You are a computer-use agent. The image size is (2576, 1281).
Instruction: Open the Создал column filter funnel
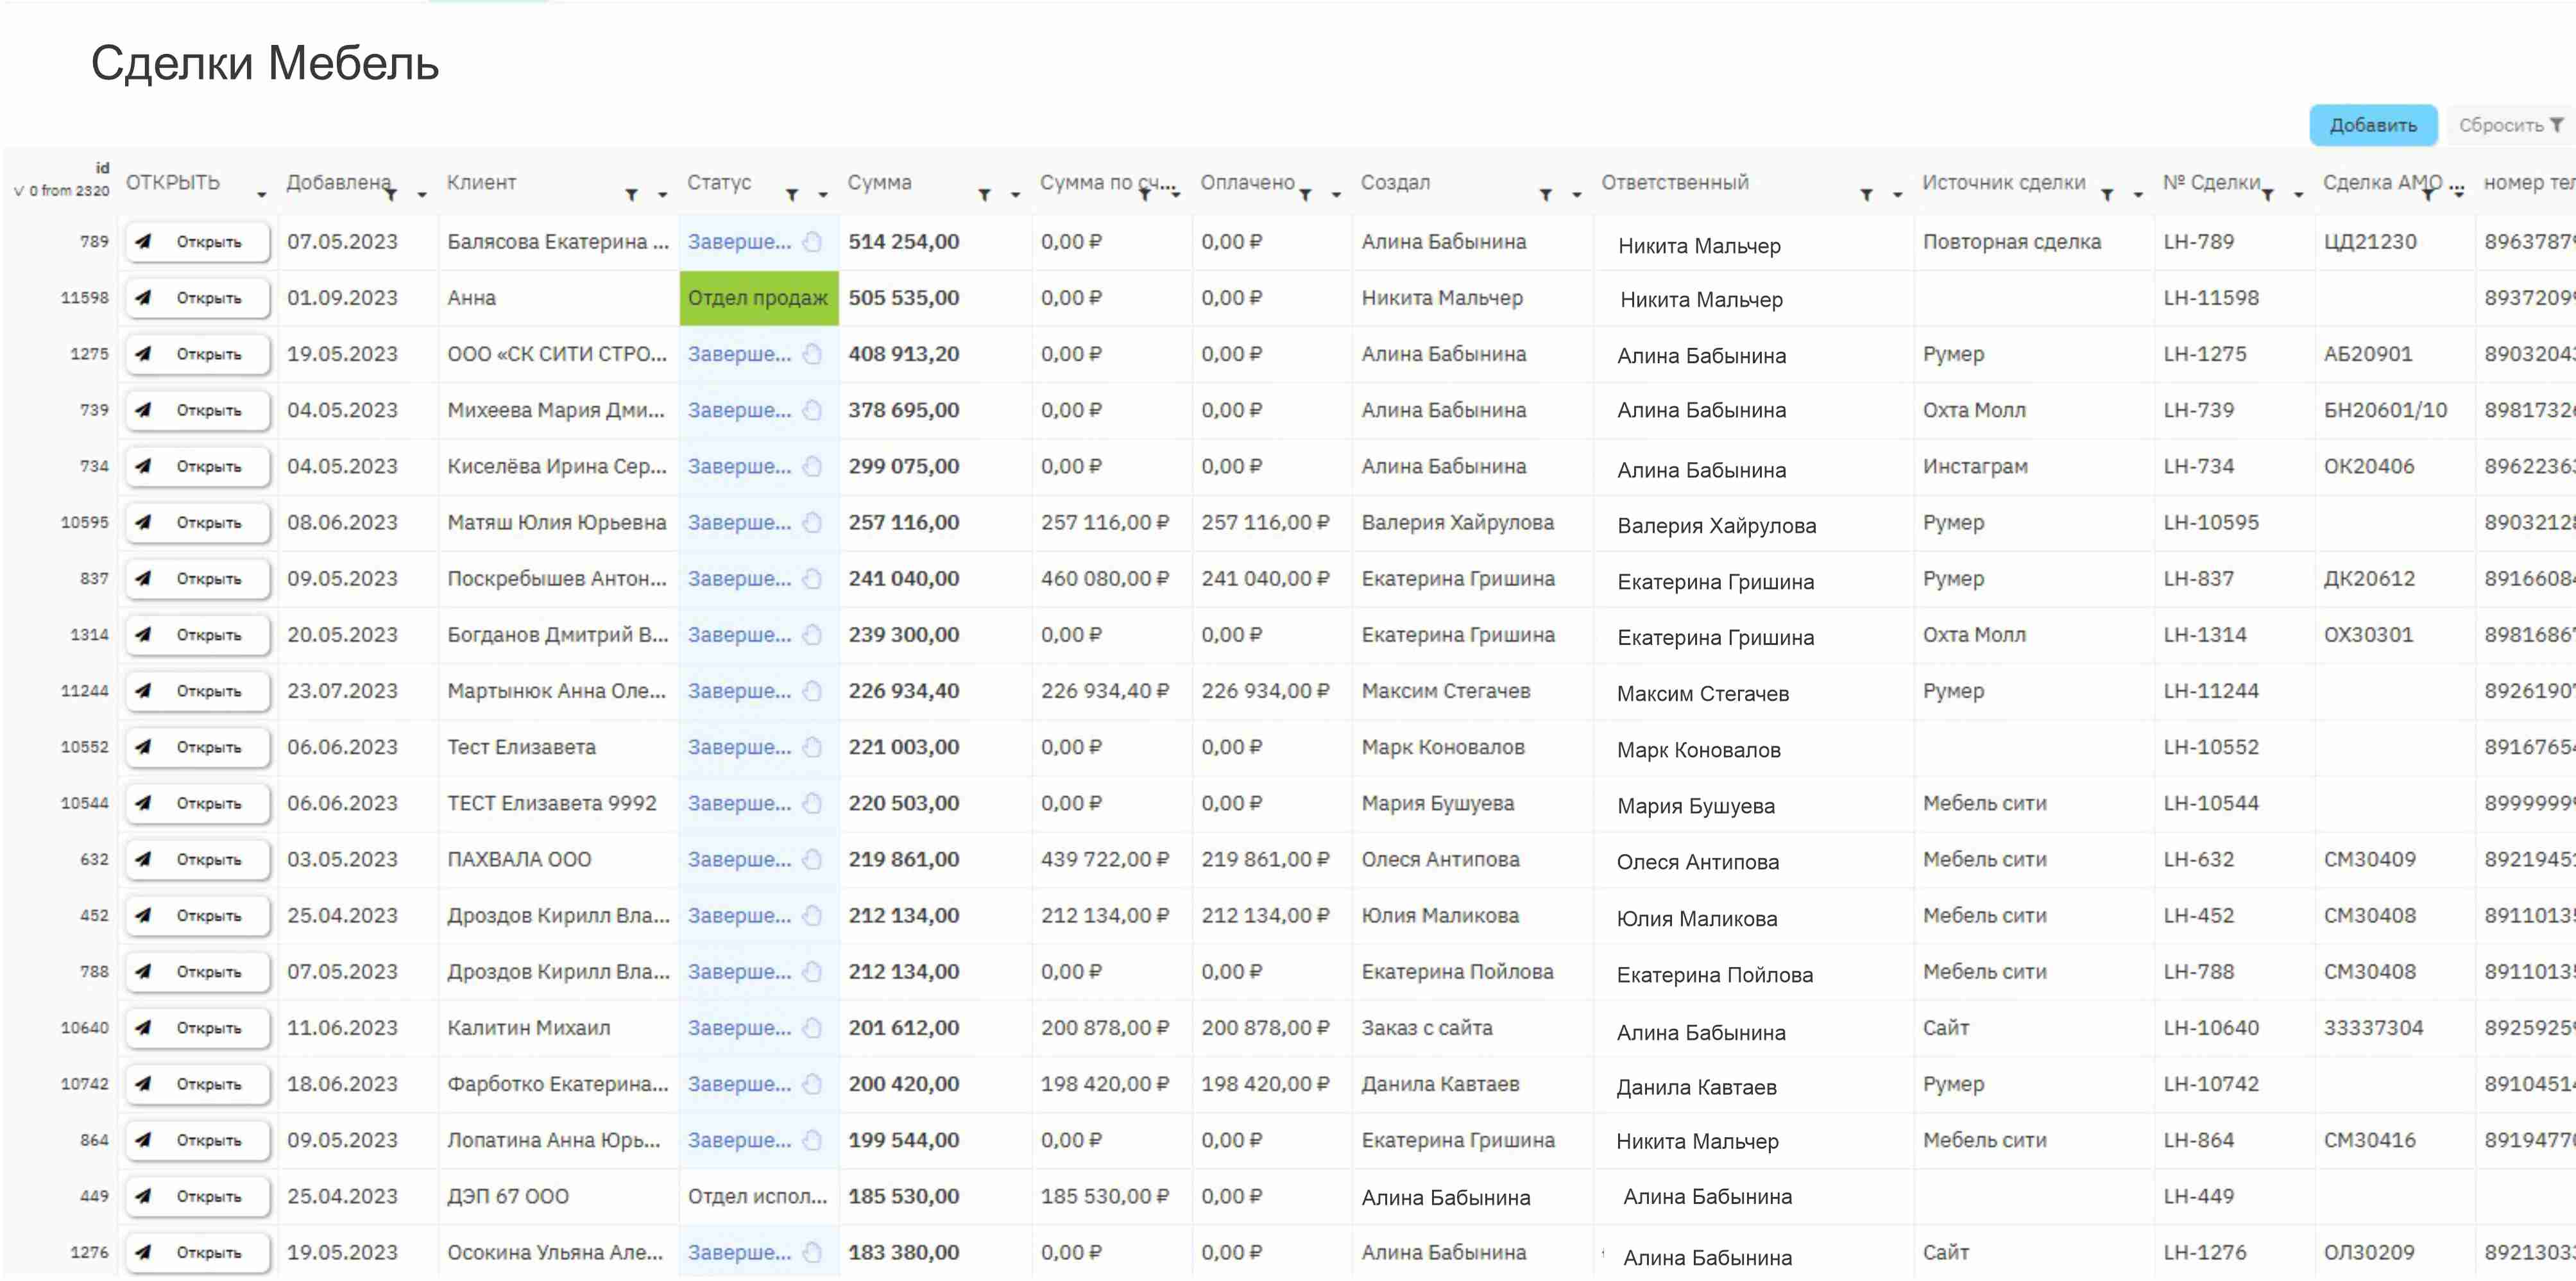pyautogui.click(x=1545, y=195)
